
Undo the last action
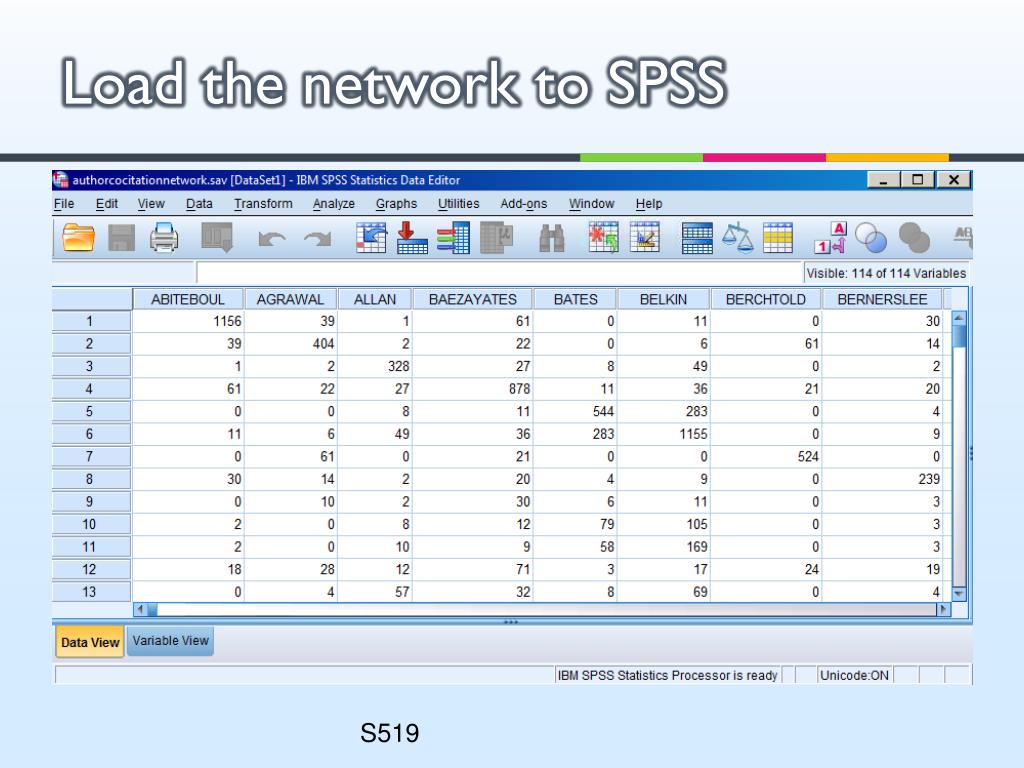[271, 239]
